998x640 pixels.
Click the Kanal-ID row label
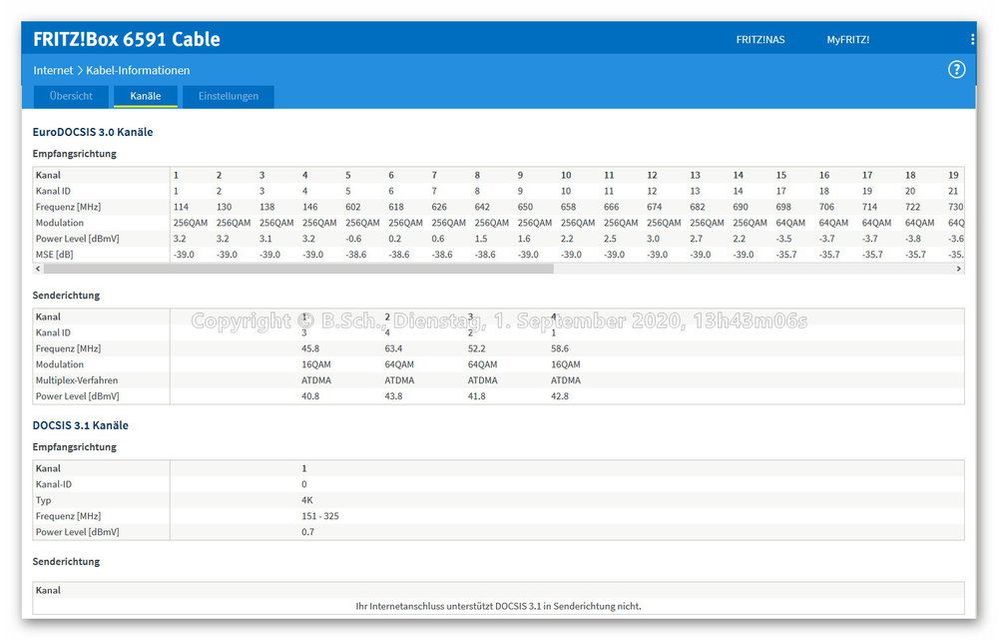pos(53,484)
